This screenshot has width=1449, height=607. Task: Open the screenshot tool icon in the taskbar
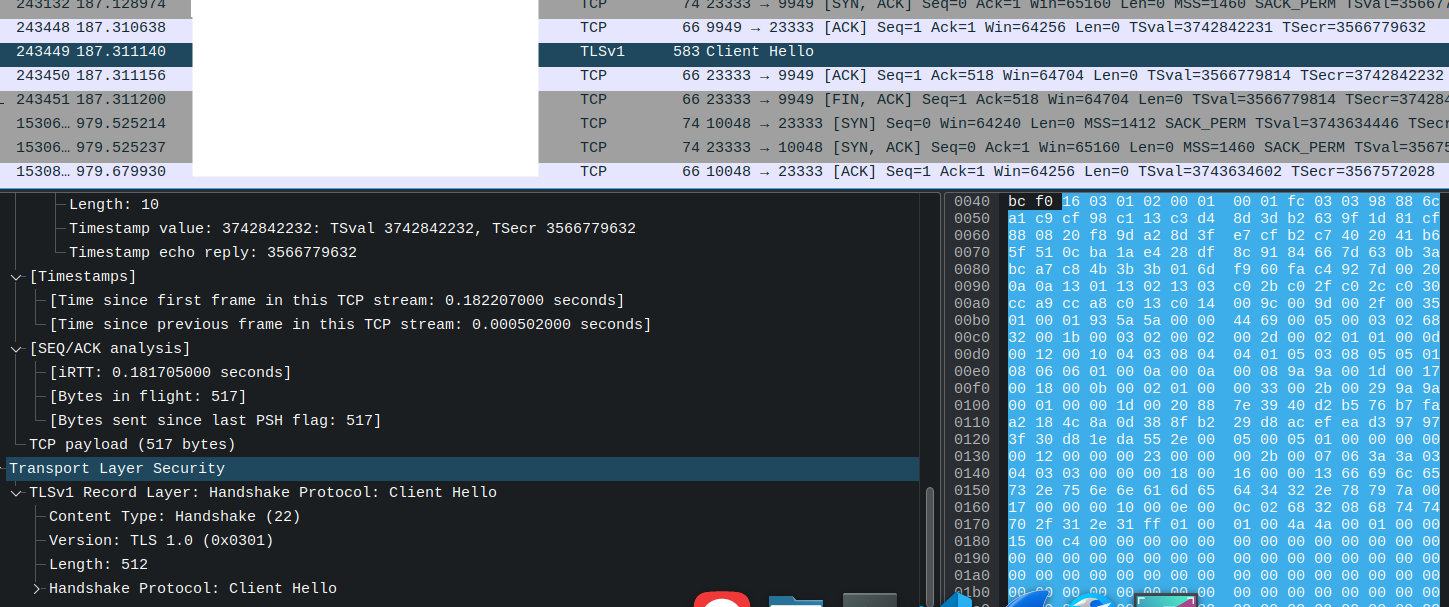click(x=1165, y=600)
